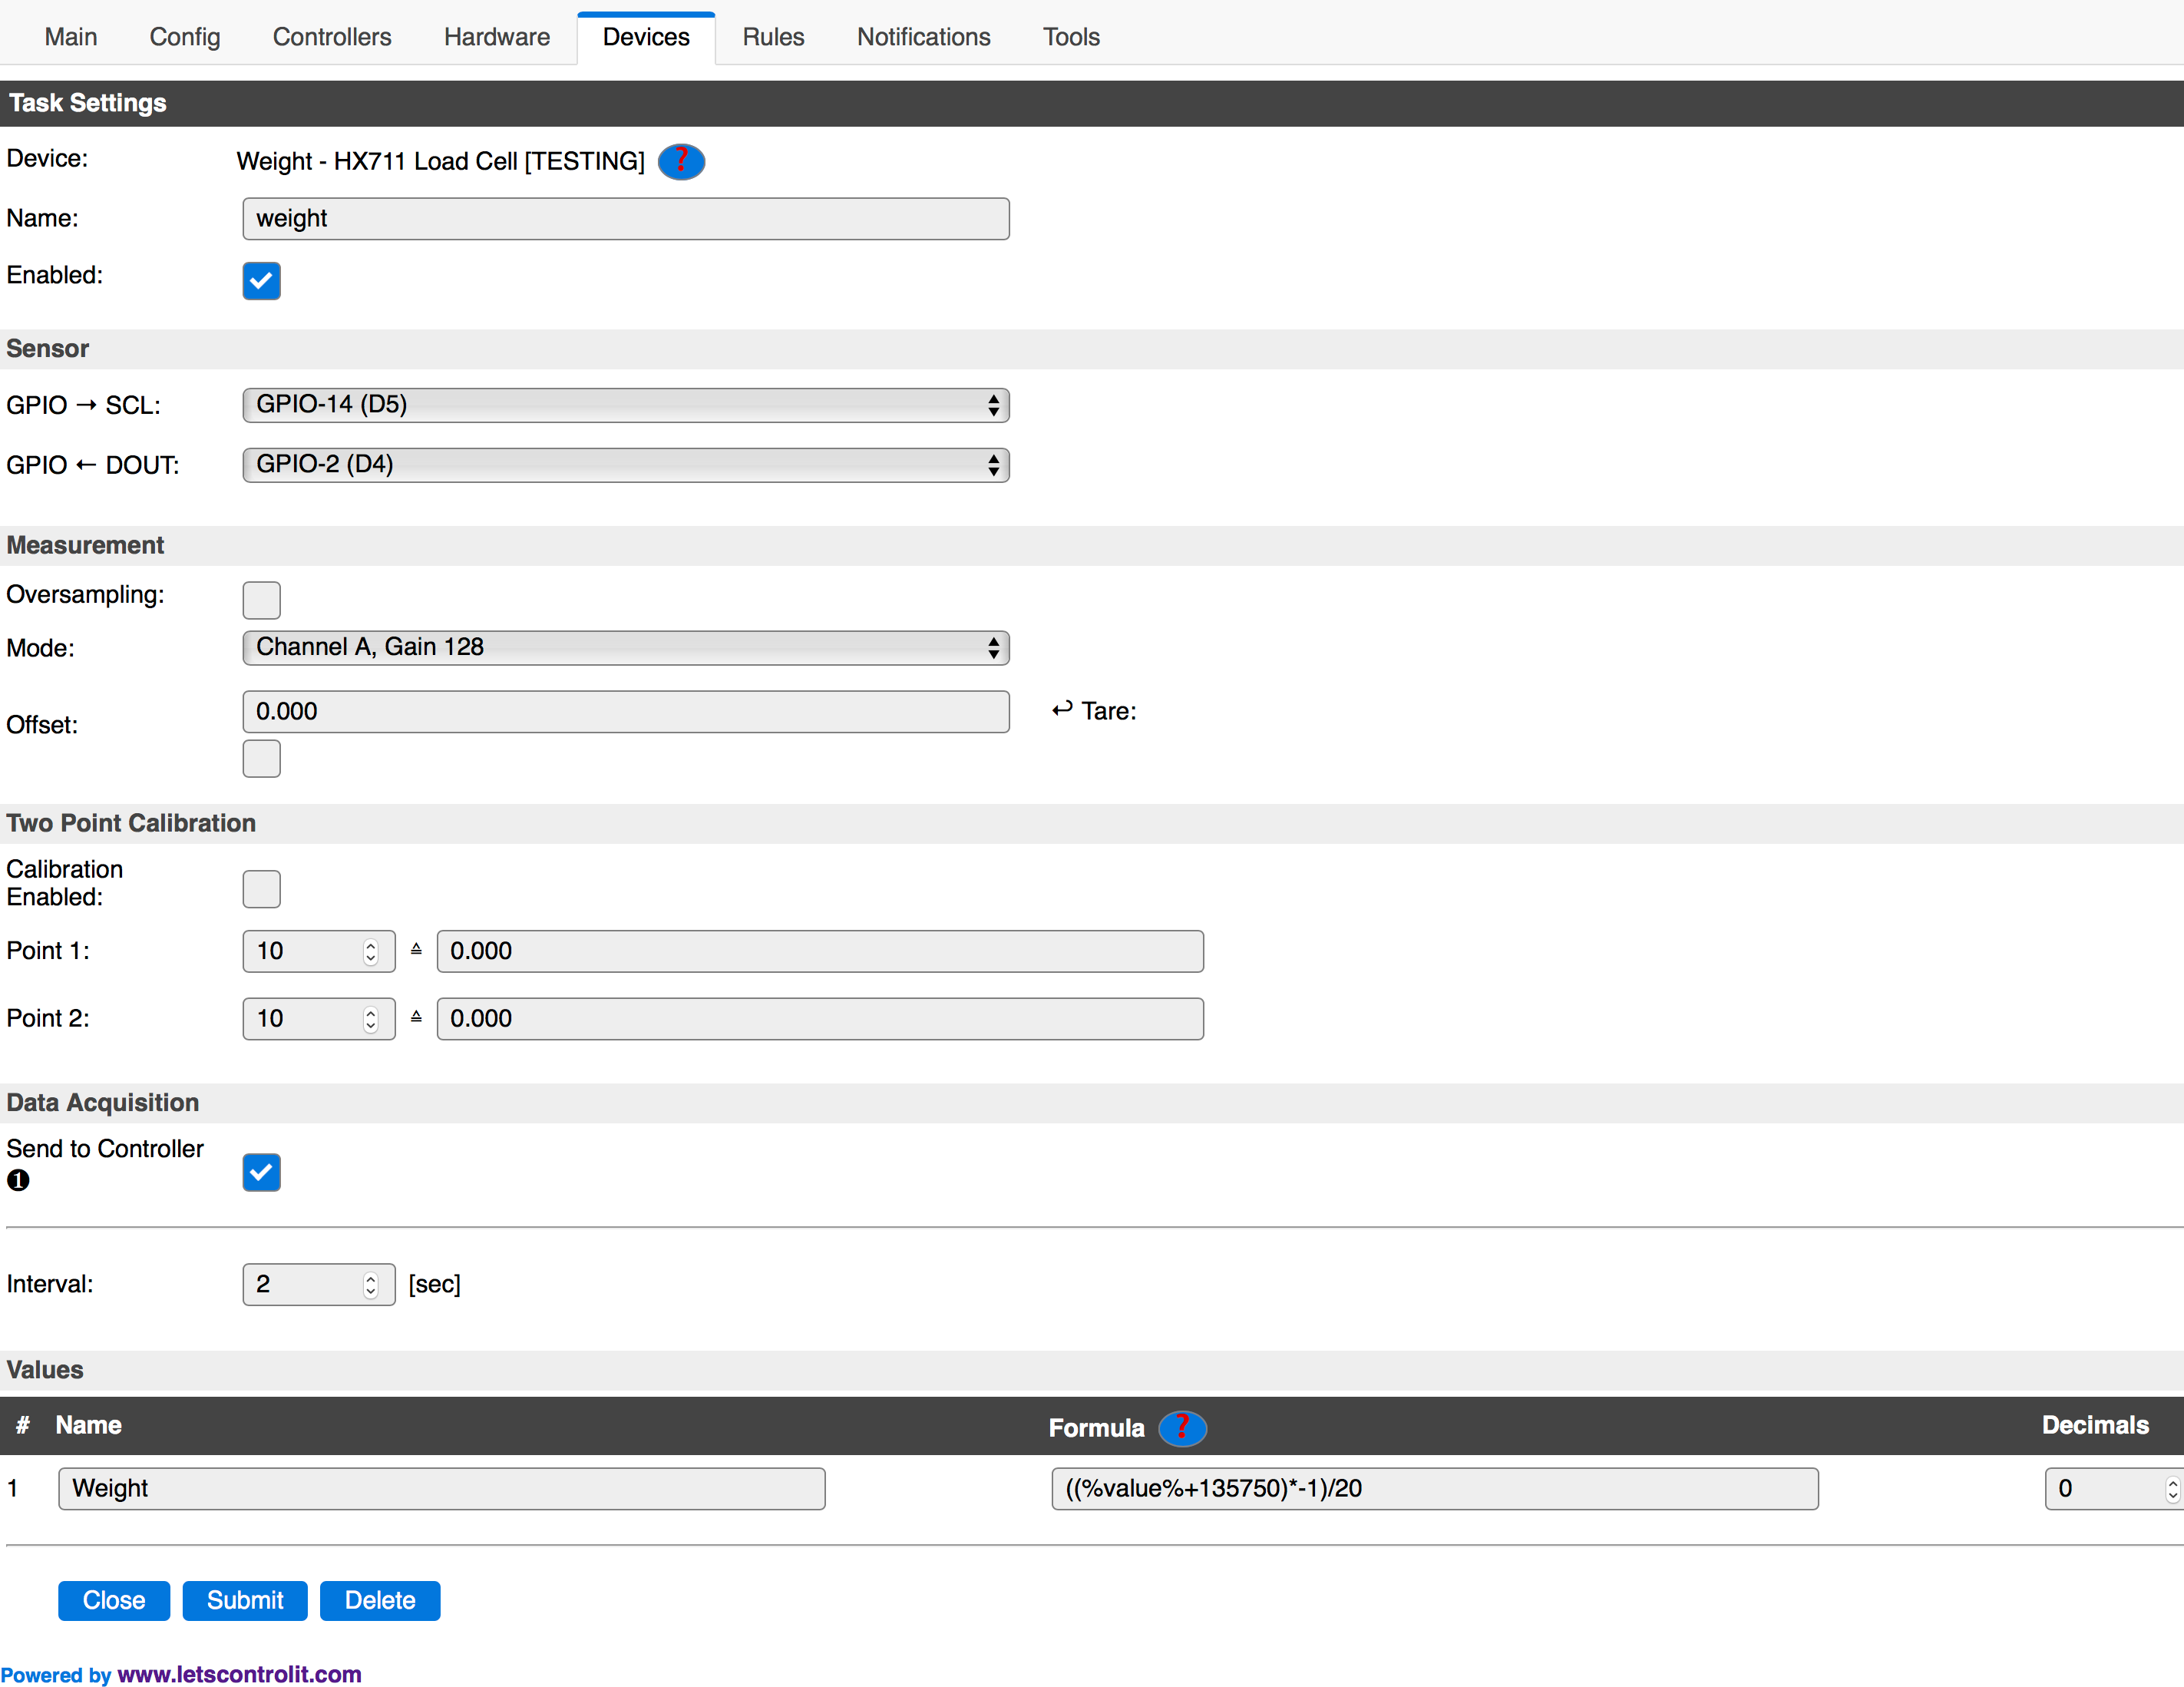Open the www.letscontrolit.com link
The width and height of the screenshot is (2184, 1687).
click(x=240, y=1674)
